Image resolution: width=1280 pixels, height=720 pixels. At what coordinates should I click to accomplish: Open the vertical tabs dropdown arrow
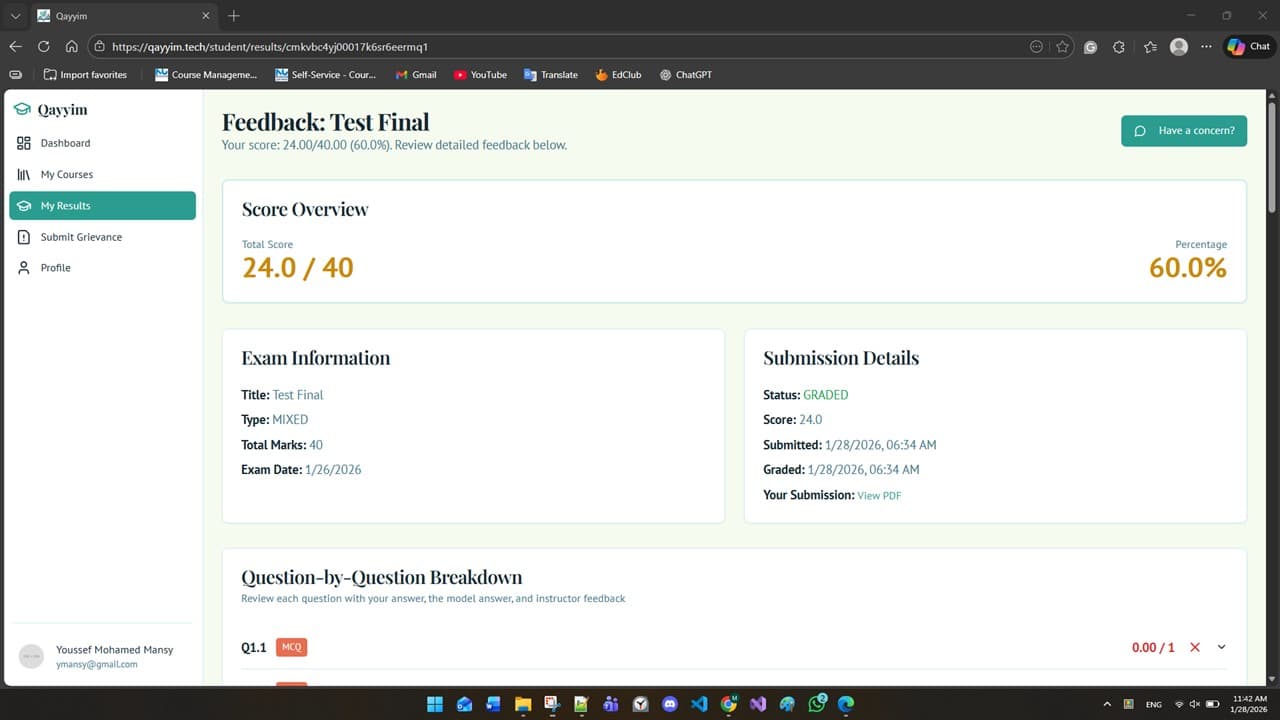(14, 15)
